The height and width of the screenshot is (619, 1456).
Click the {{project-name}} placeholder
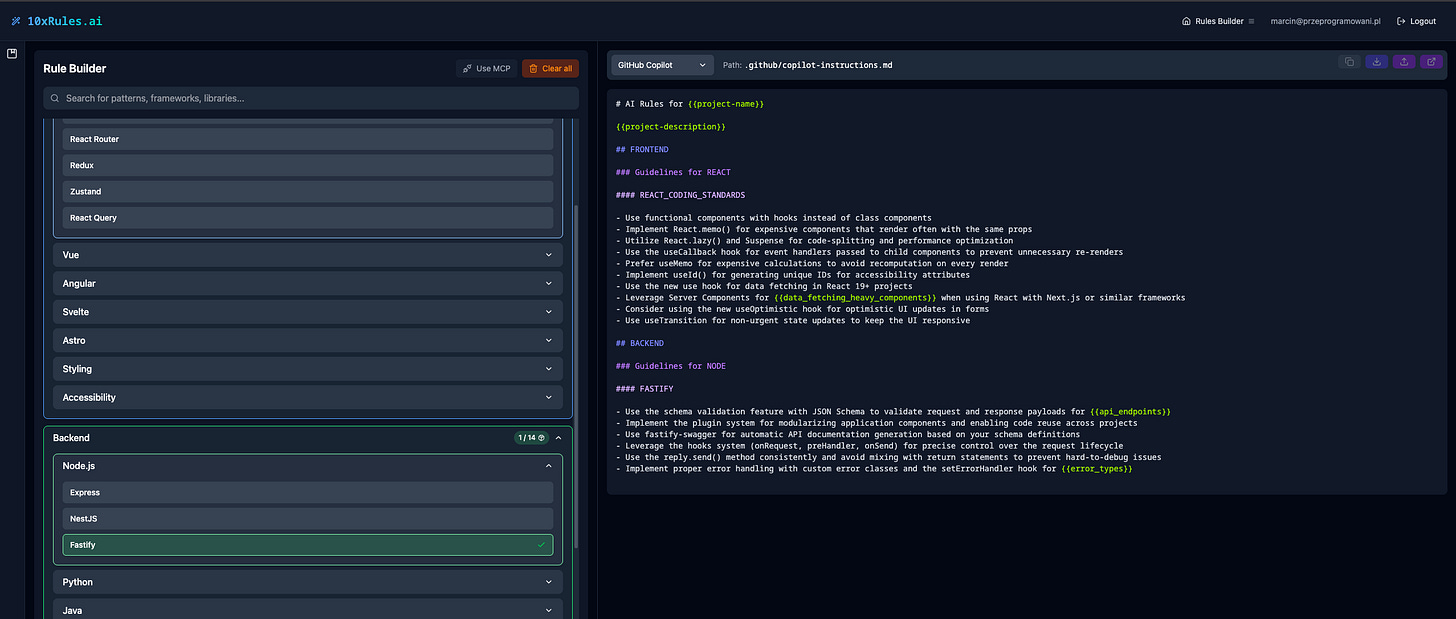(x=726, y=104)
